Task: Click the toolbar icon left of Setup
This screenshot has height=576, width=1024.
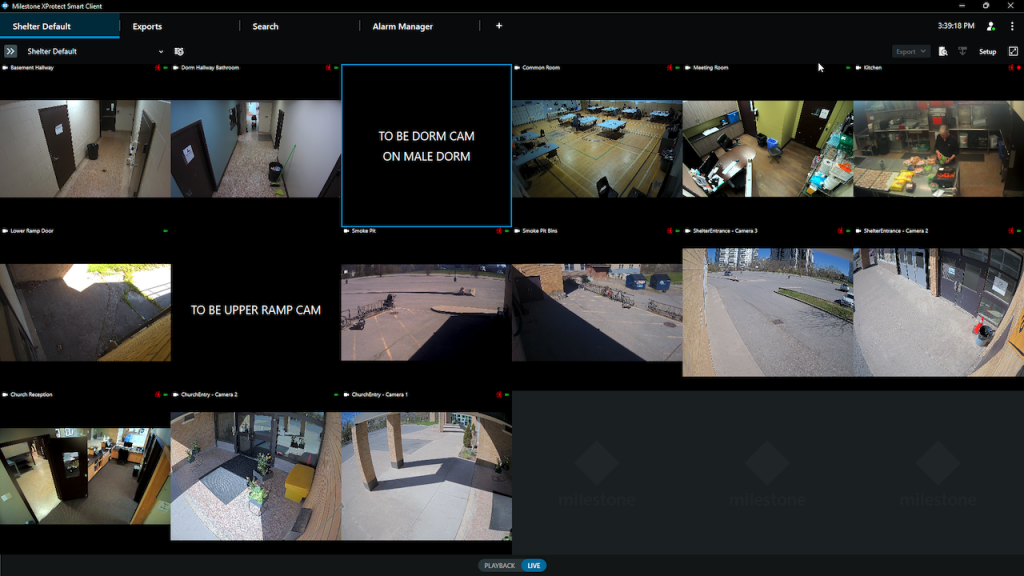Action: coord(962,51)
